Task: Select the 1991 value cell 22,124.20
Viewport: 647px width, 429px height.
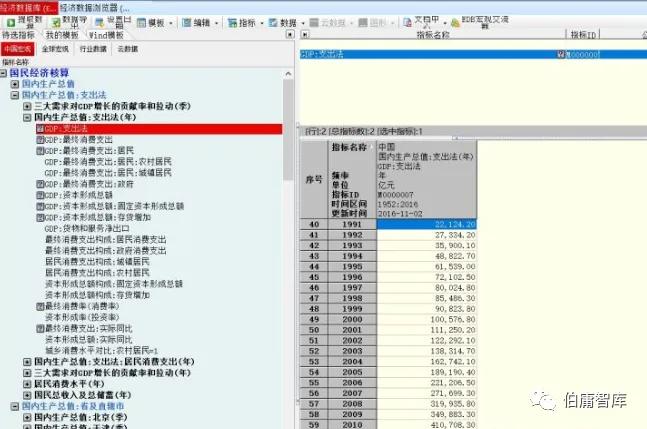Action: 427,224
